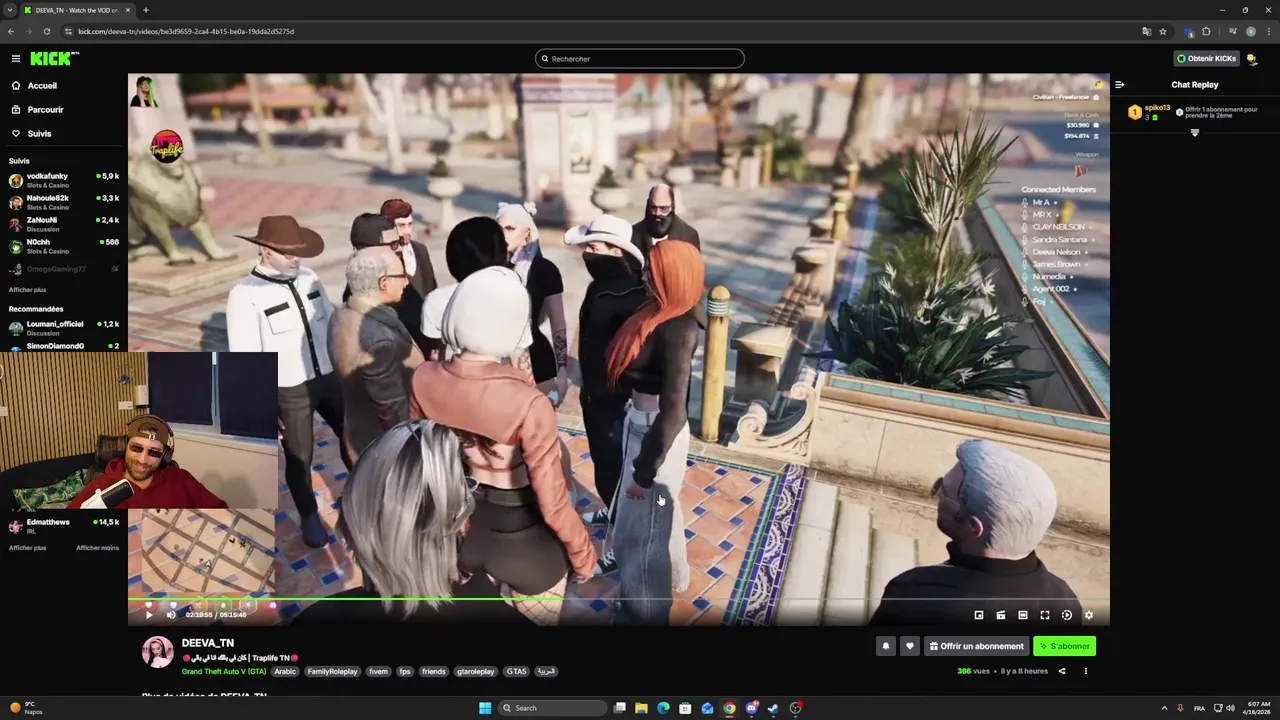
Task: Open the vodkafunky channel
Action: pyautogui.click(x=64, y=180)
